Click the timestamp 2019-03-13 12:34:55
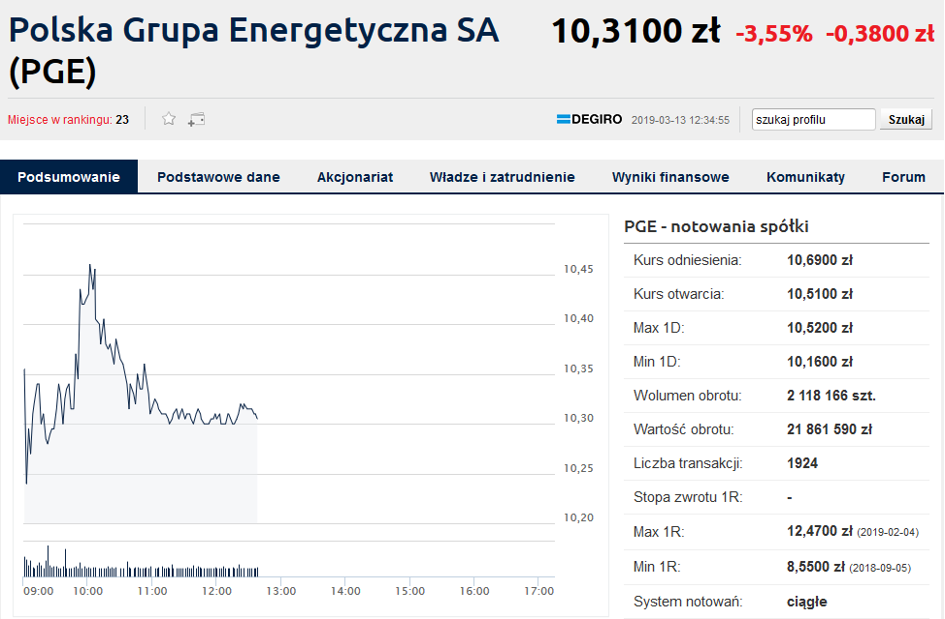 (680, 120)
